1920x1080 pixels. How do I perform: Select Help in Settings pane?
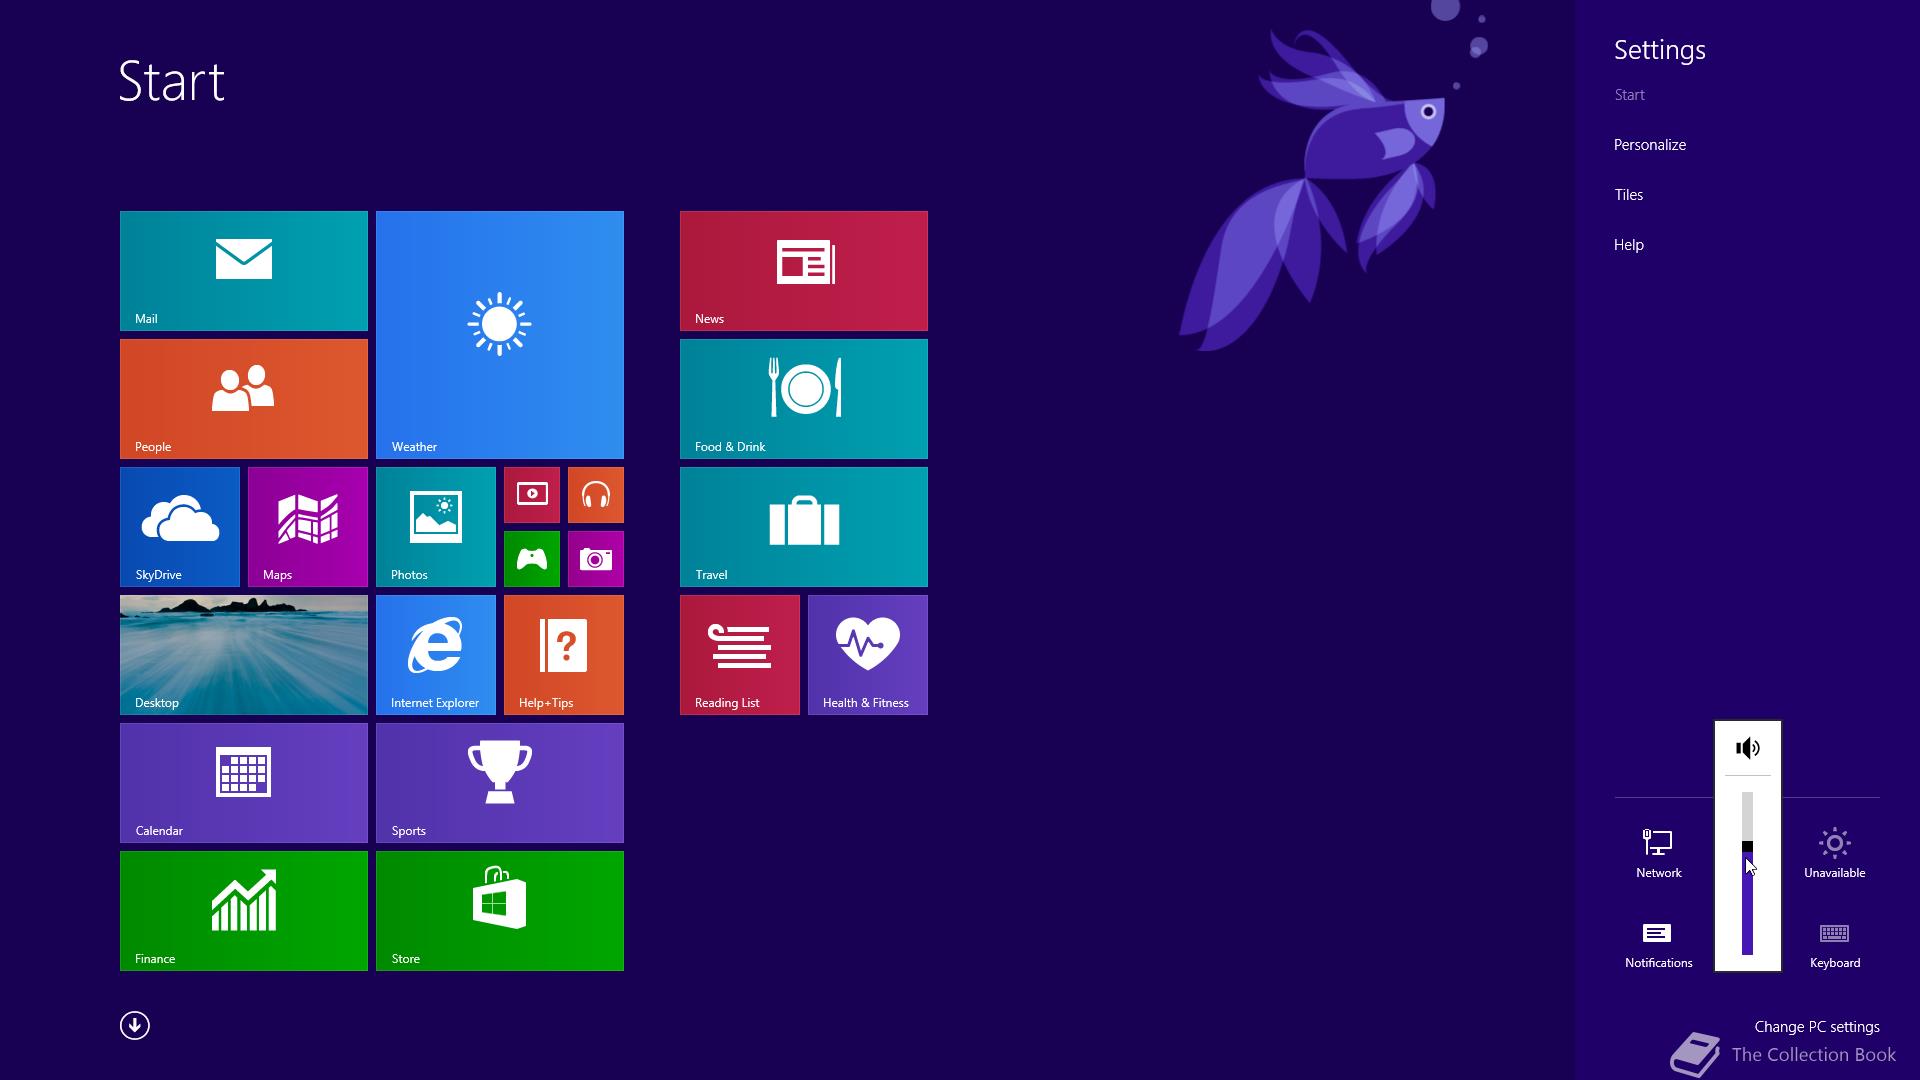point(1629,245)
